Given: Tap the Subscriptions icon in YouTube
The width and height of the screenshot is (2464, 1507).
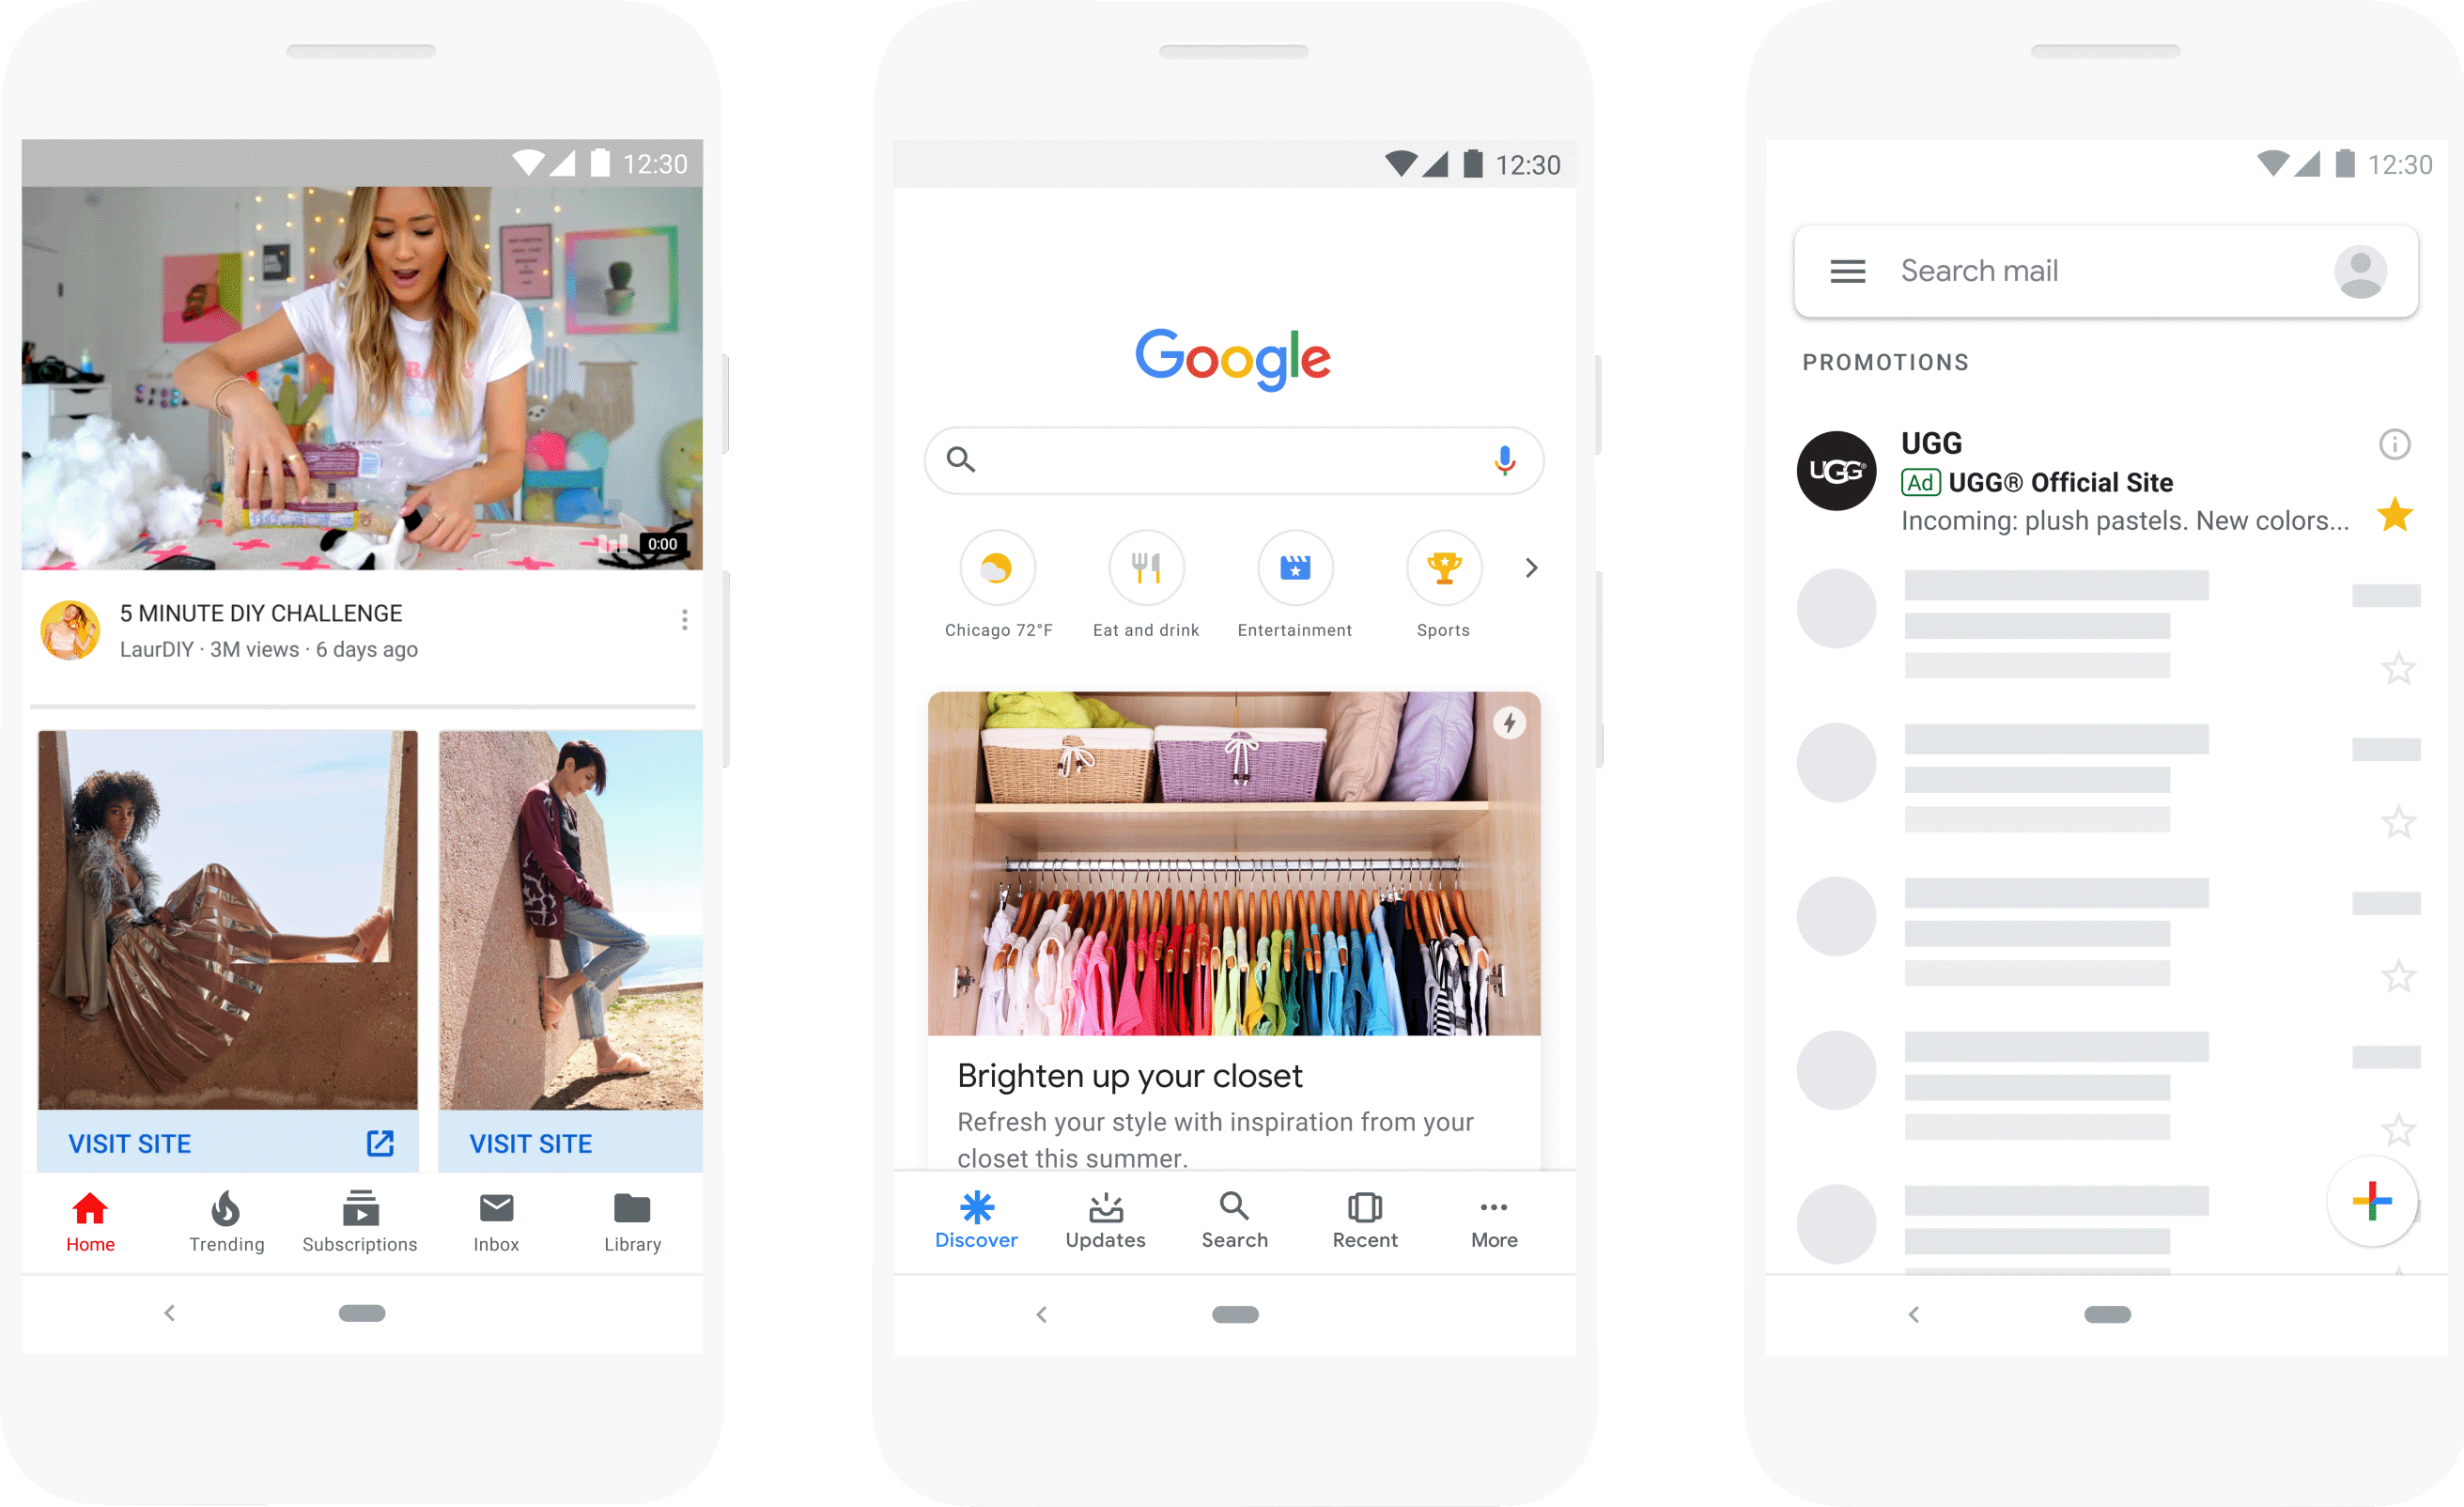Looking at the screenshot, I should 359,1225.
